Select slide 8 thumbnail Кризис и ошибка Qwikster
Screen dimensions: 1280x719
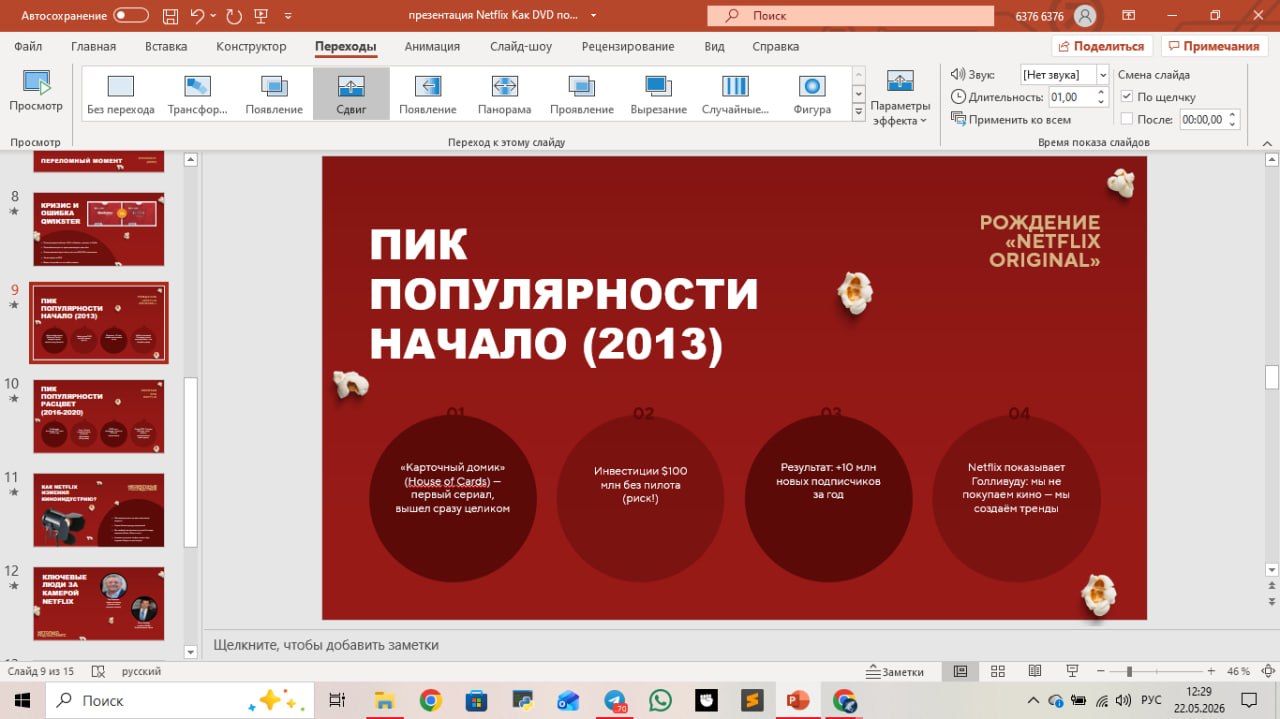click(99, 229)
